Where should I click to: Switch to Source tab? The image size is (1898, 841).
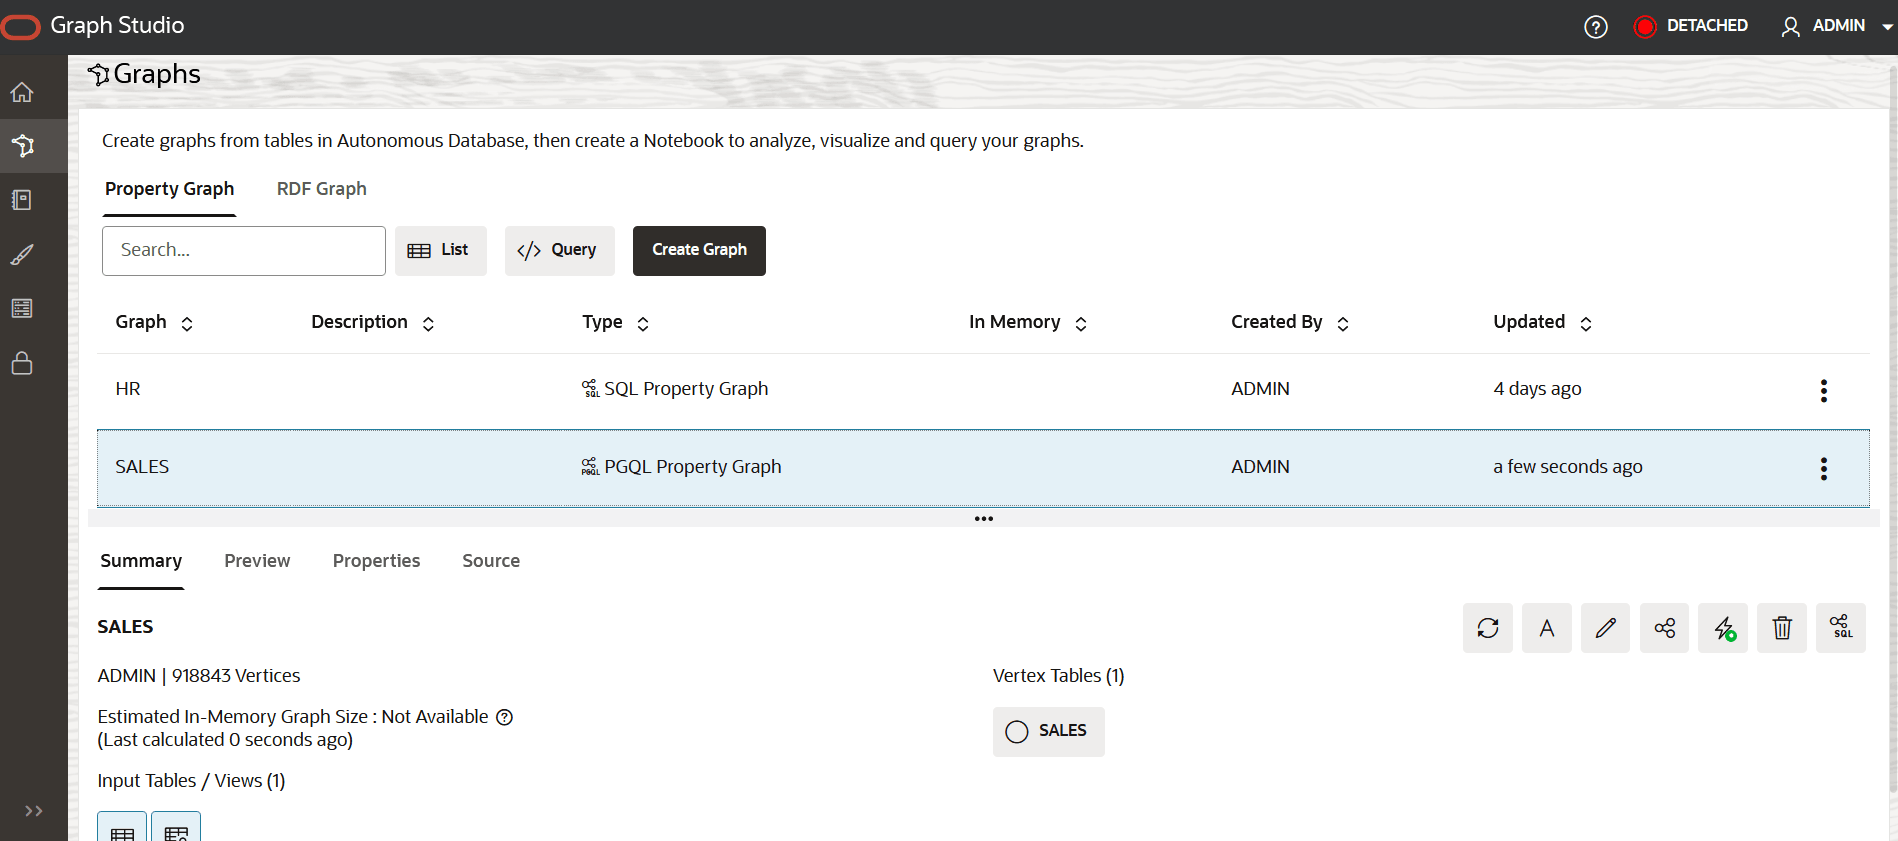491,561
